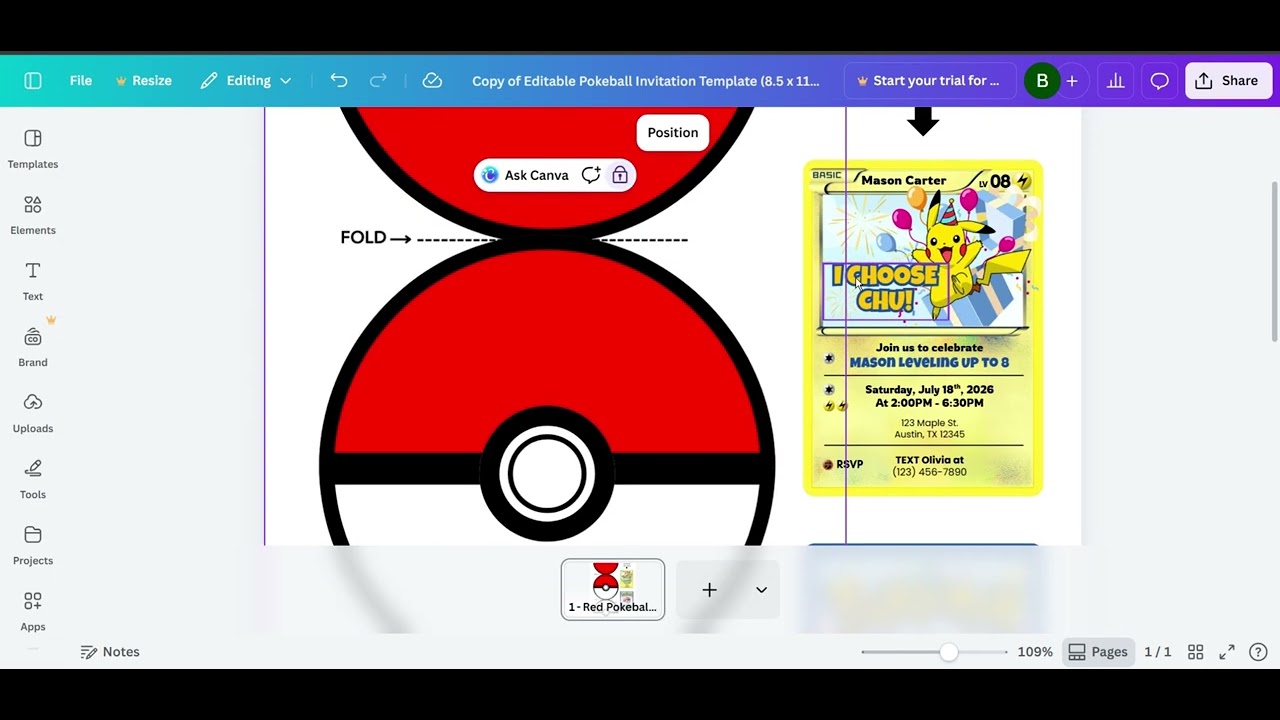
Task: Add collaborator with plus icon
Action: pyautogui.click(x=1072, y=81)
